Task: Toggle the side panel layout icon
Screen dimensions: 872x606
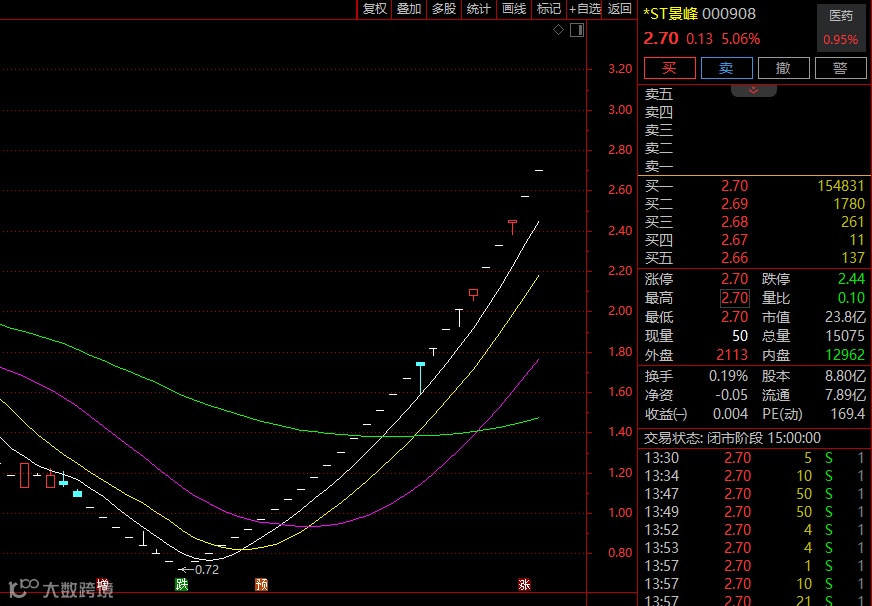Action: point(577,30)
